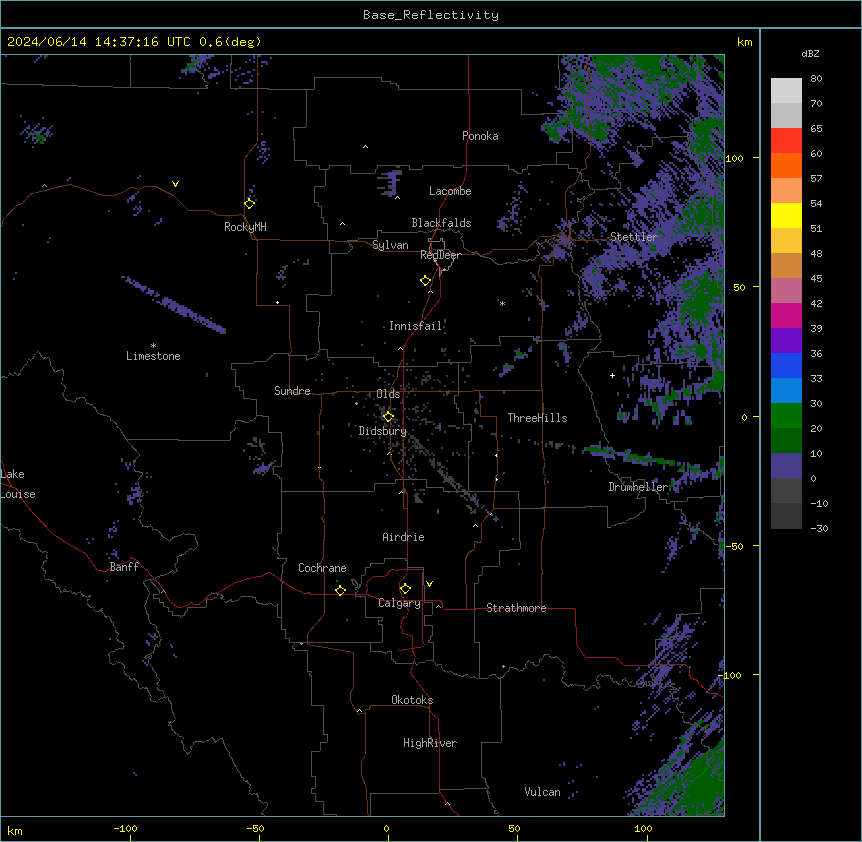Viewport: 862px width, 842px height.
Task: Click the Banff town label
Action: [x=124, y=567]
